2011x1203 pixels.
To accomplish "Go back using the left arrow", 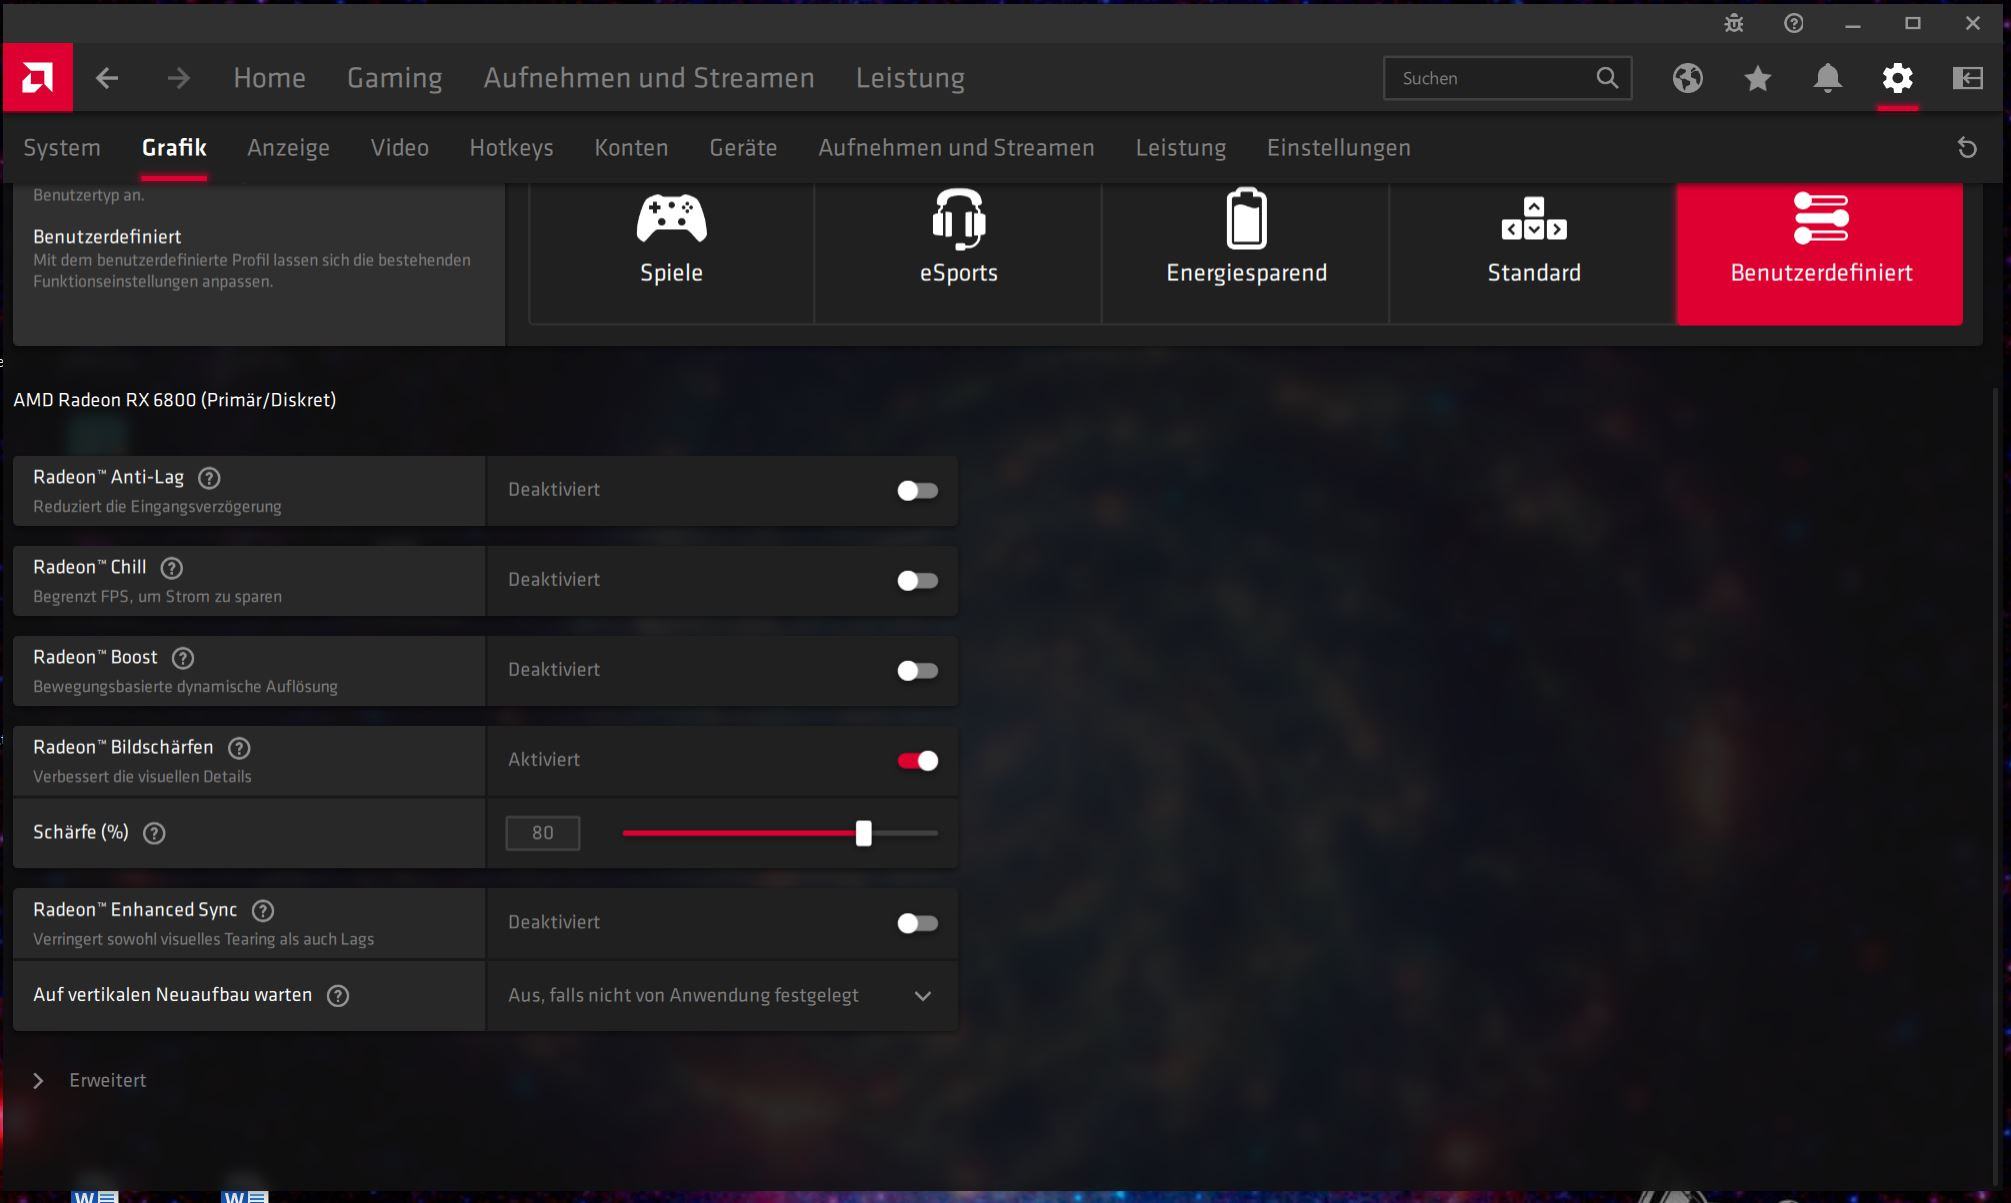I will (x=107, y=78).
